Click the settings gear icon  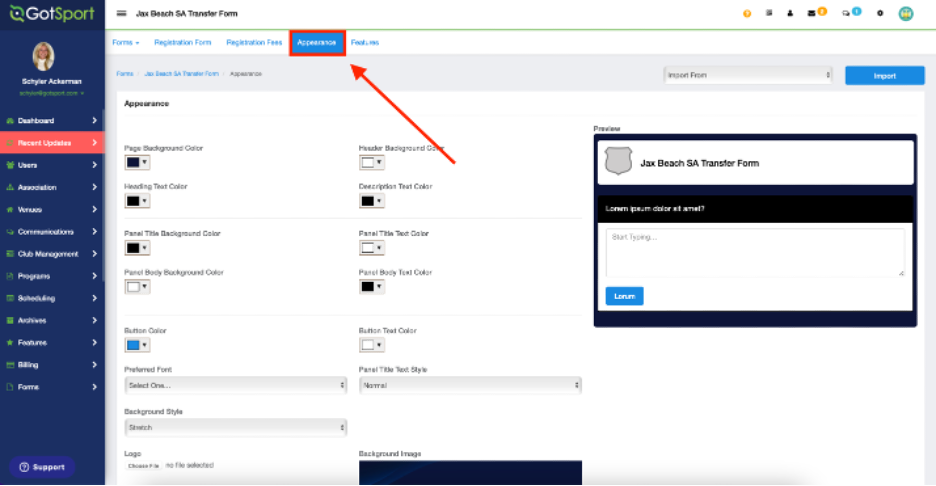pyautogui.click(x=880, y=13)
